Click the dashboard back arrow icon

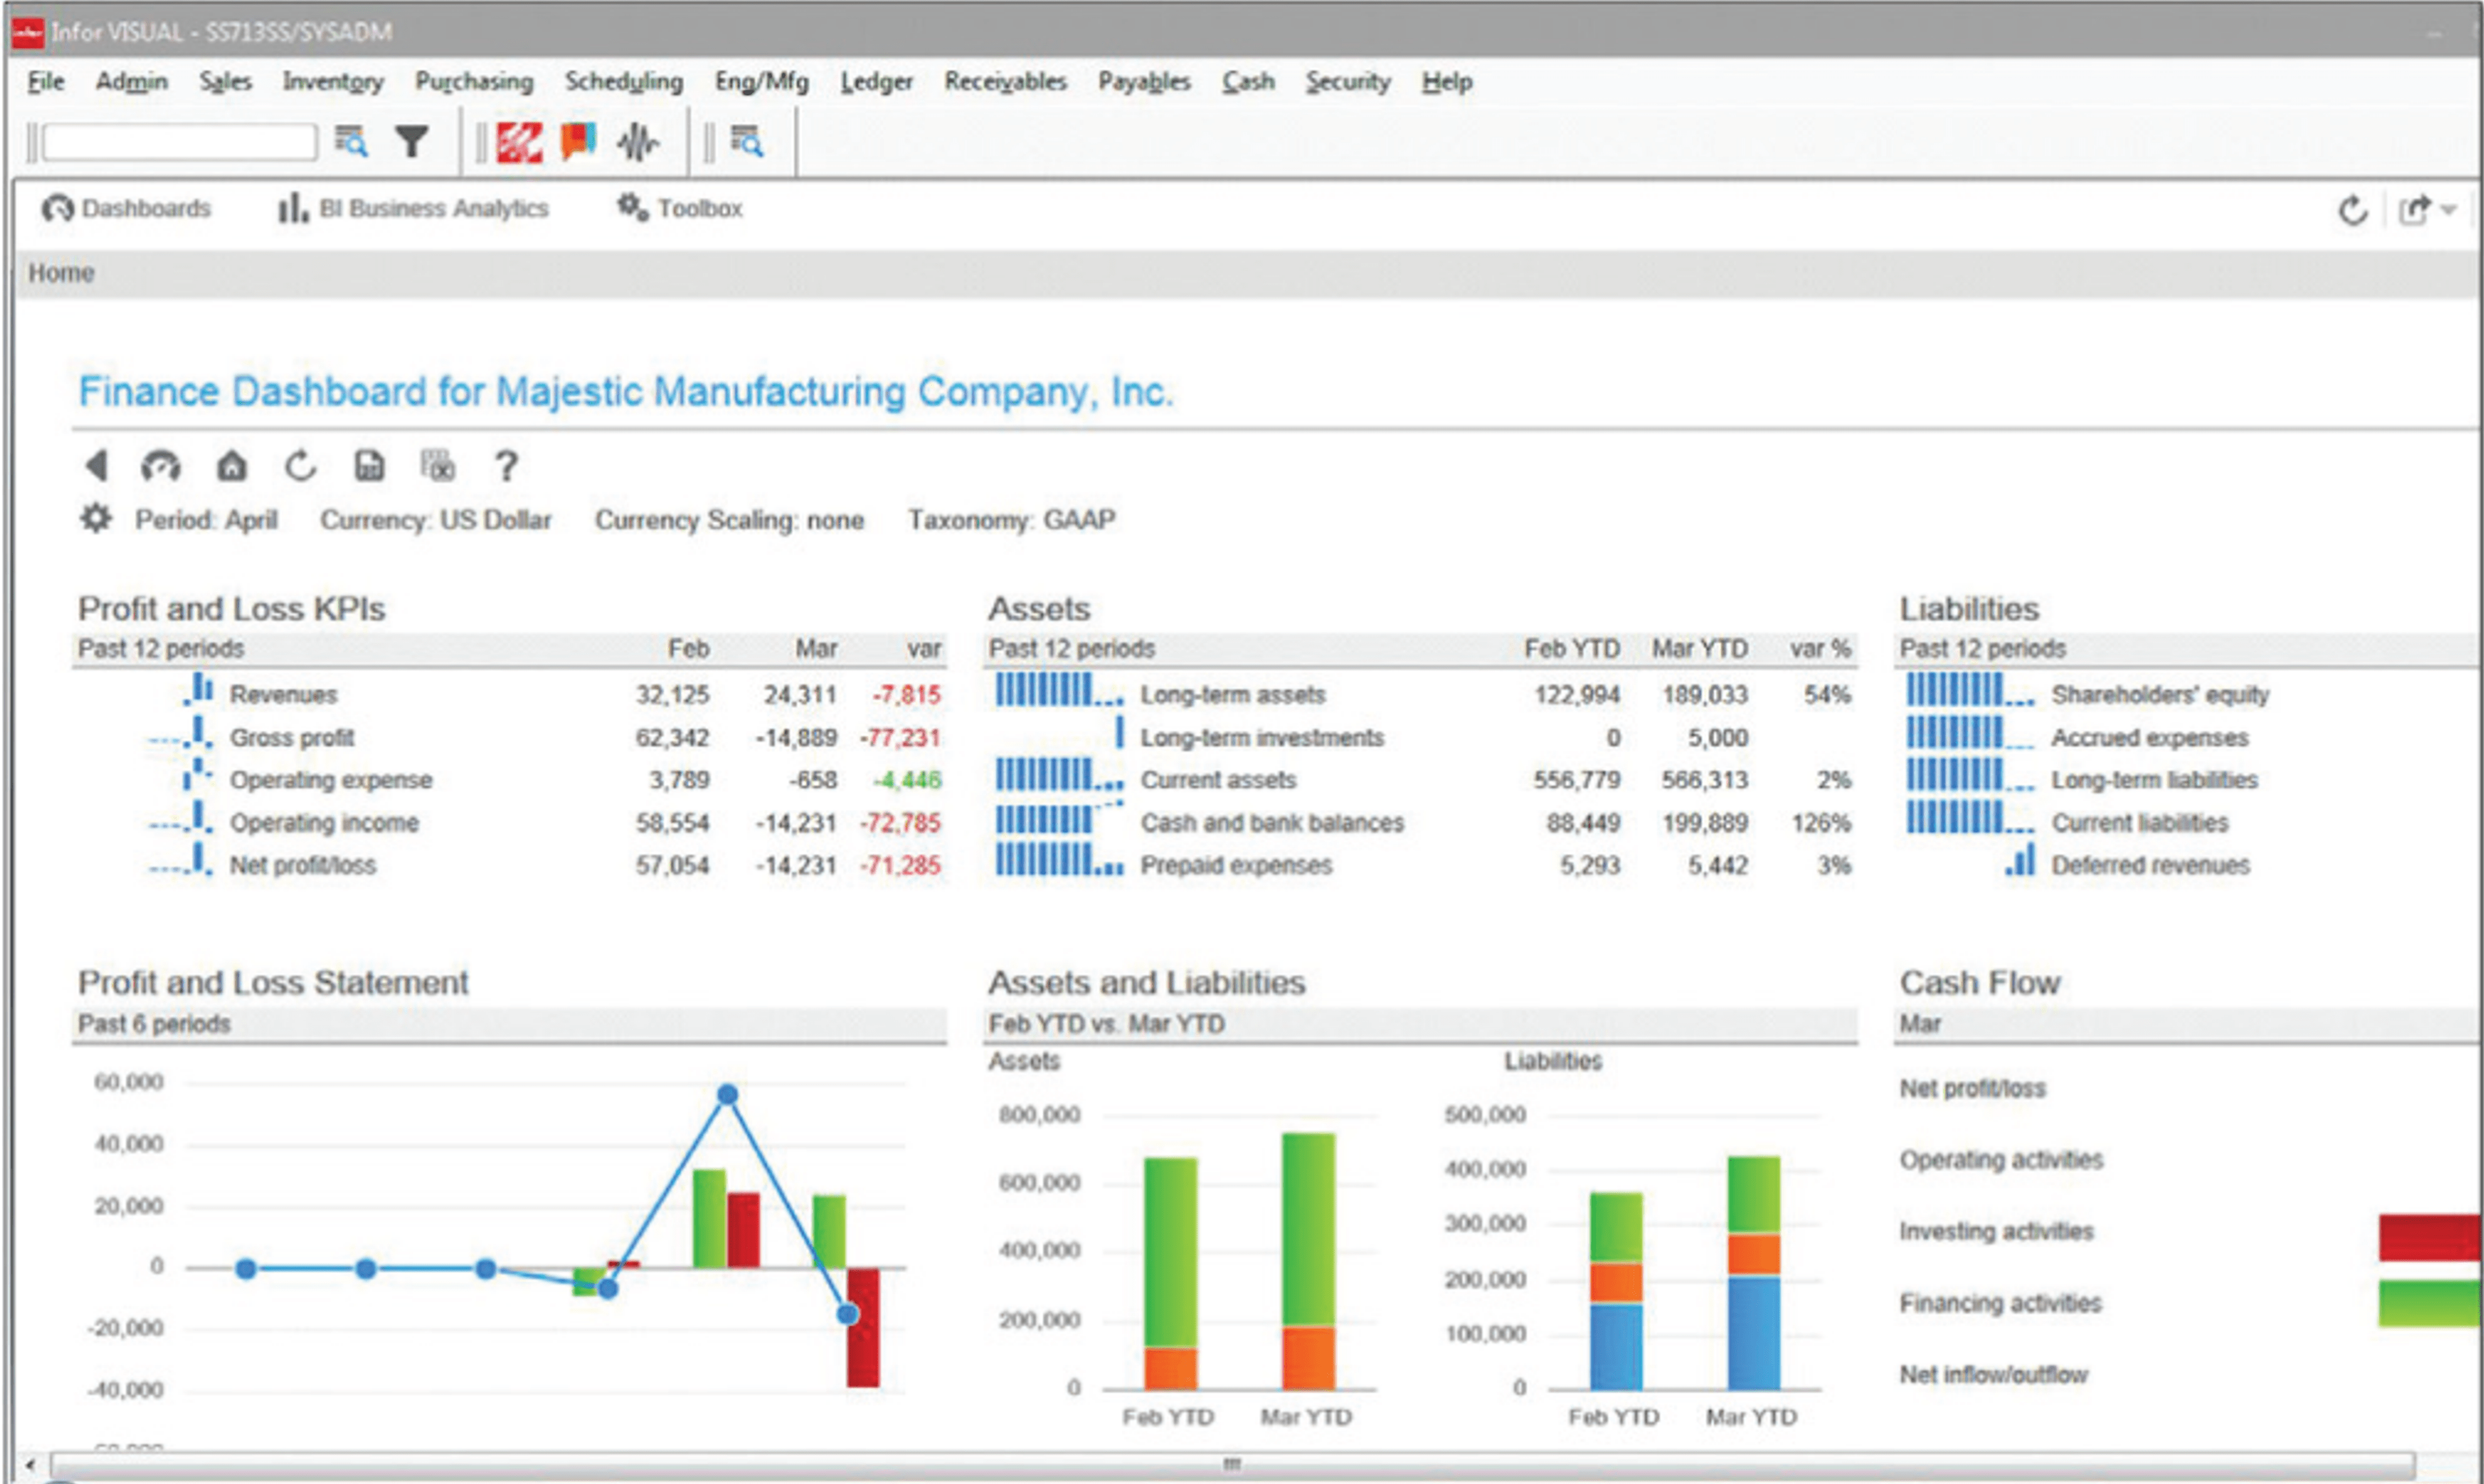[96, 466]
